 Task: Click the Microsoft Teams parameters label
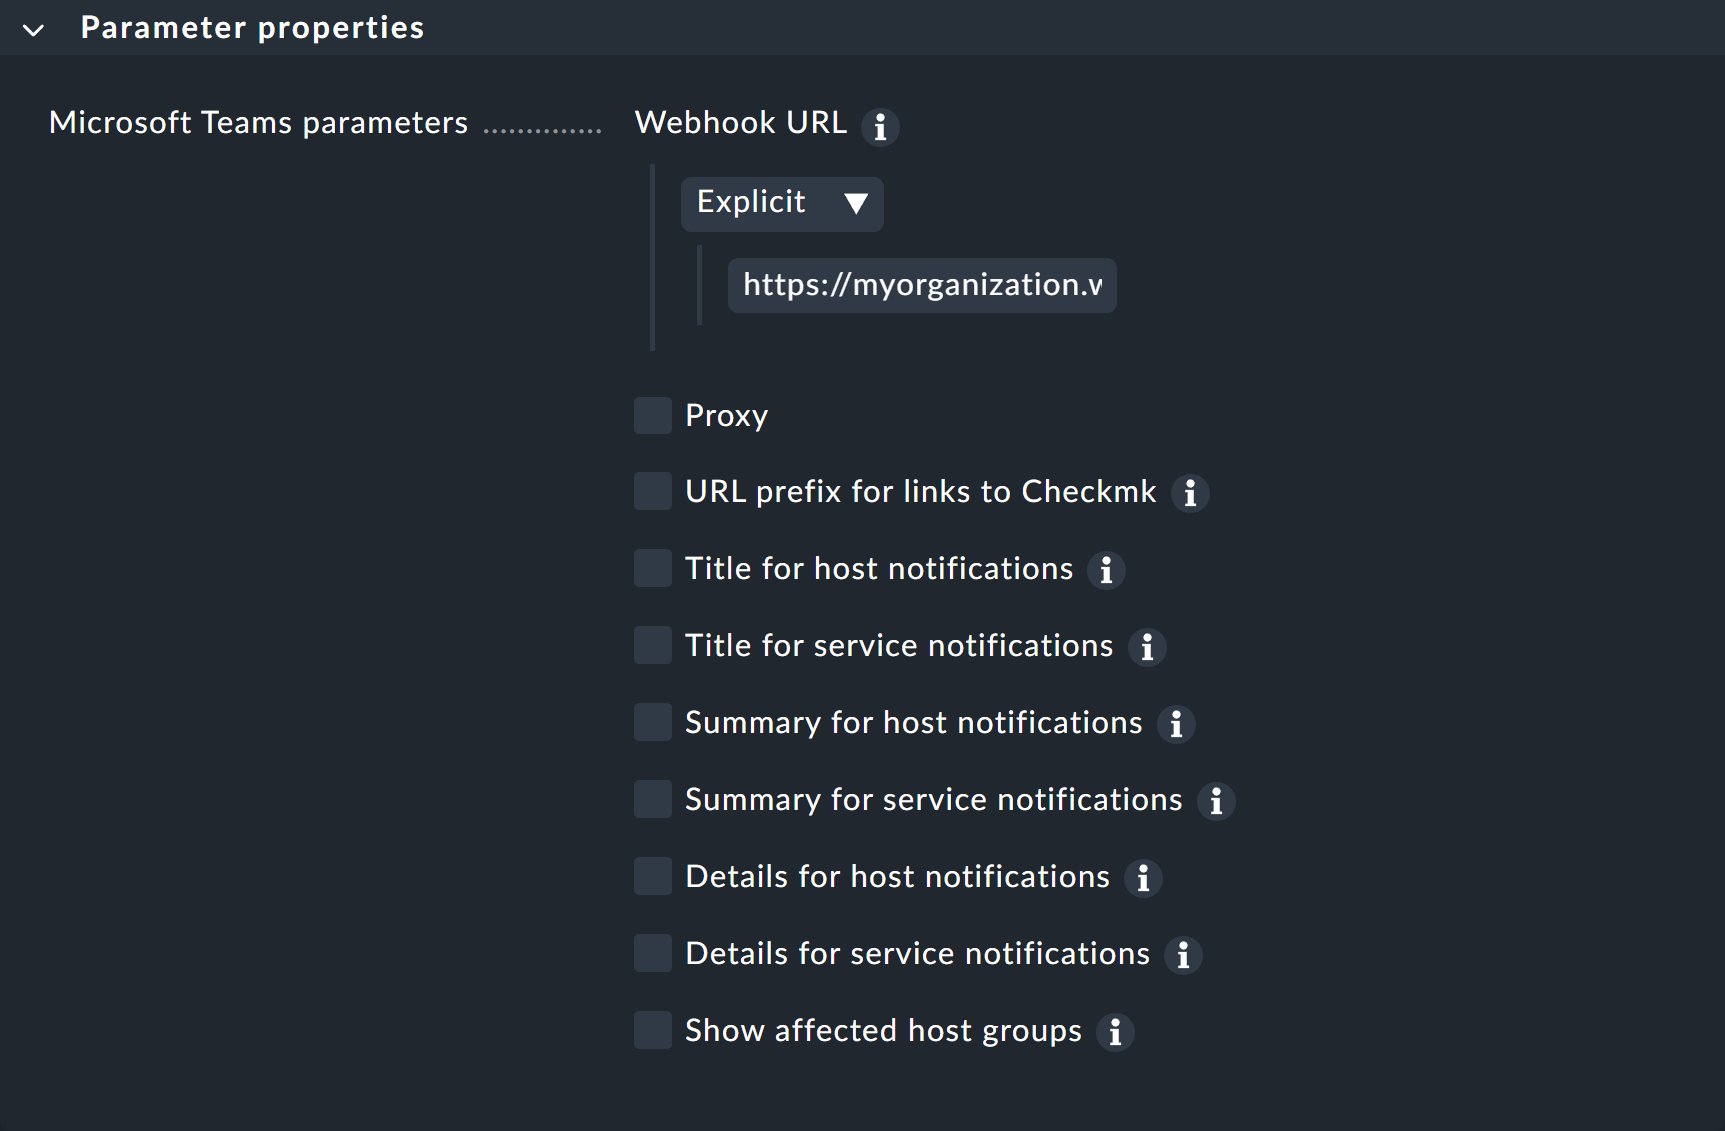[259, 122]
